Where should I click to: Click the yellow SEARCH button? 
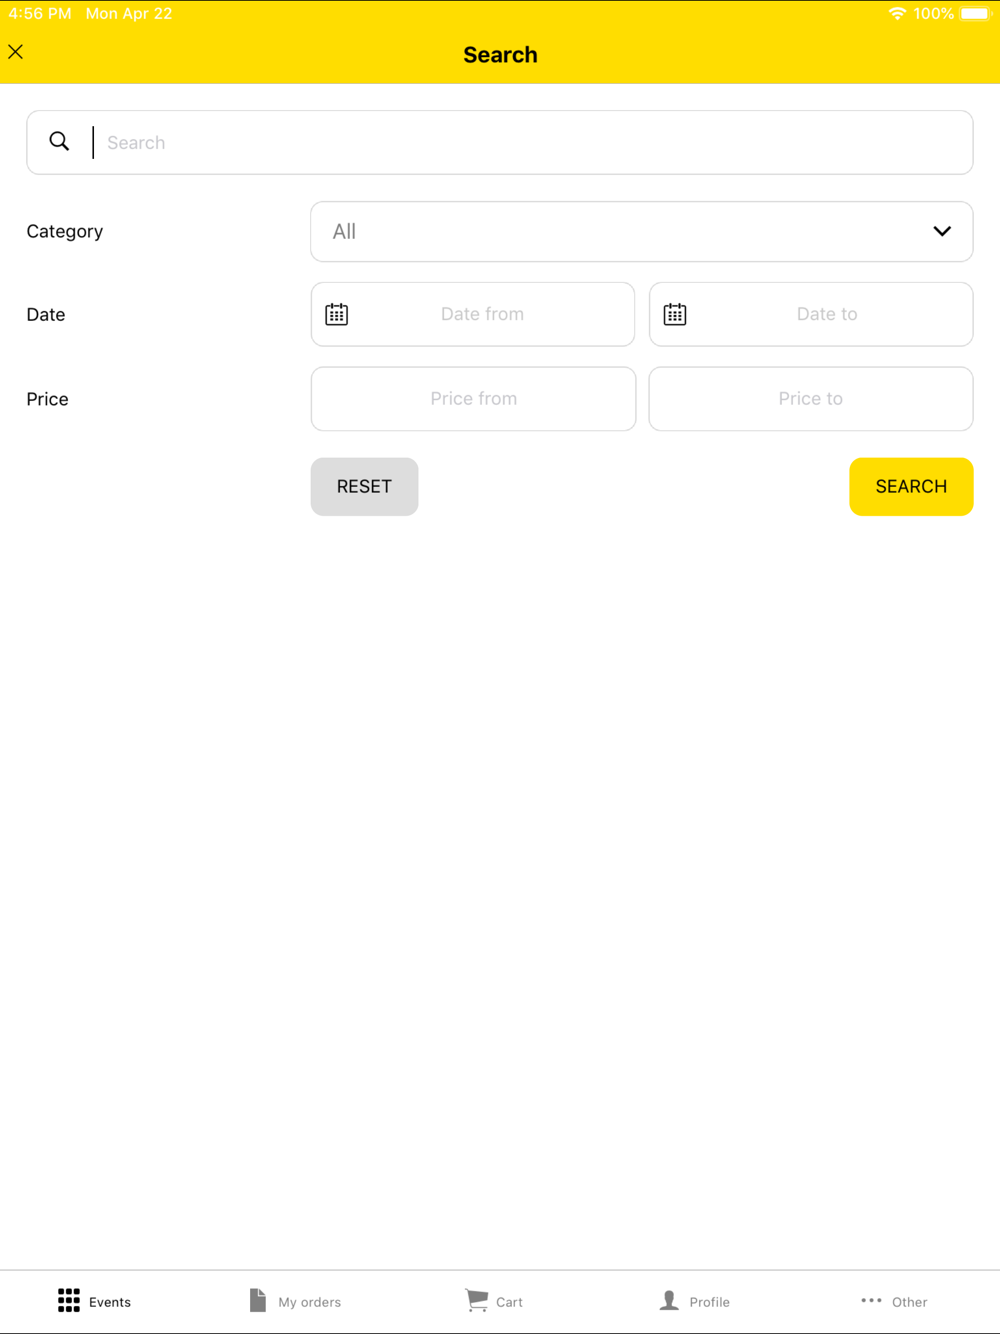tap(911, 487)
